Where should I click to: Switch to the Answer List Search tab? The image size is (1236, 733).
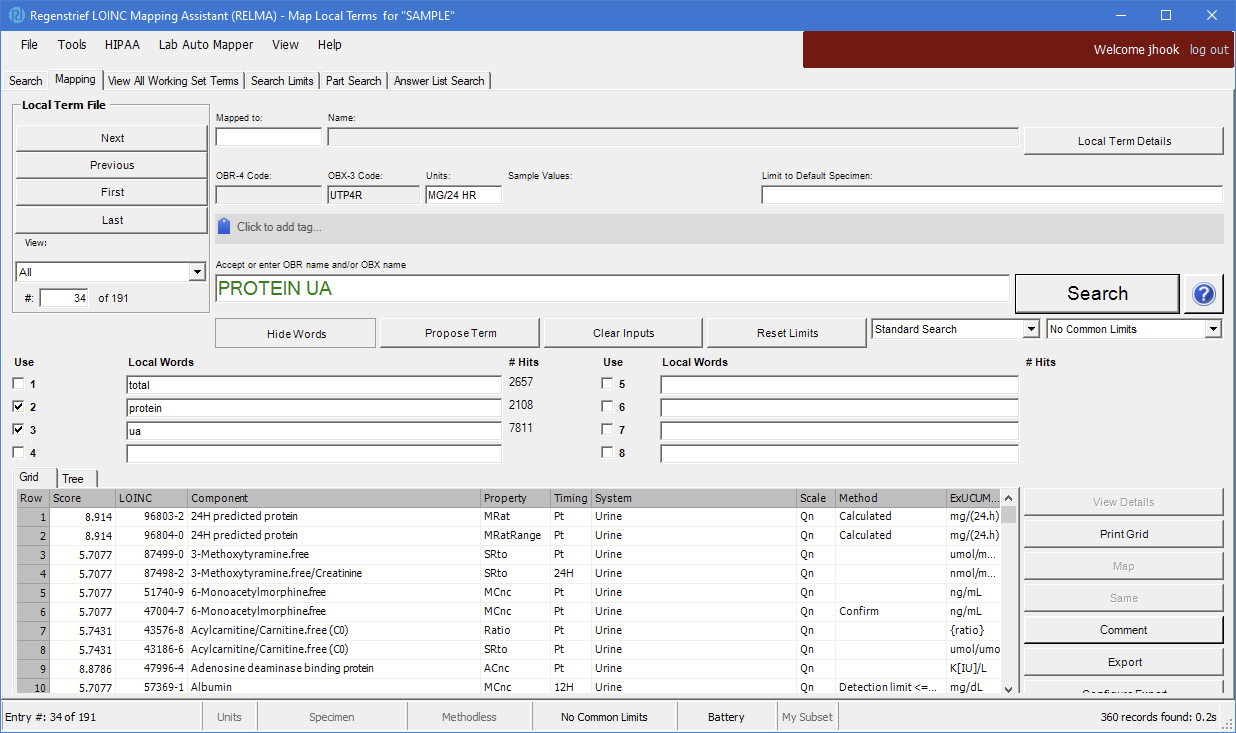pyautogui.click(x=439, y=81)
